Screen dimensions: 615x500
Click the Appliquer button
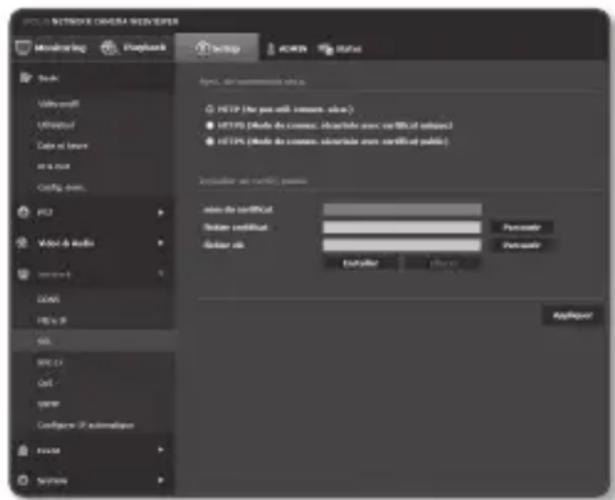571,314
